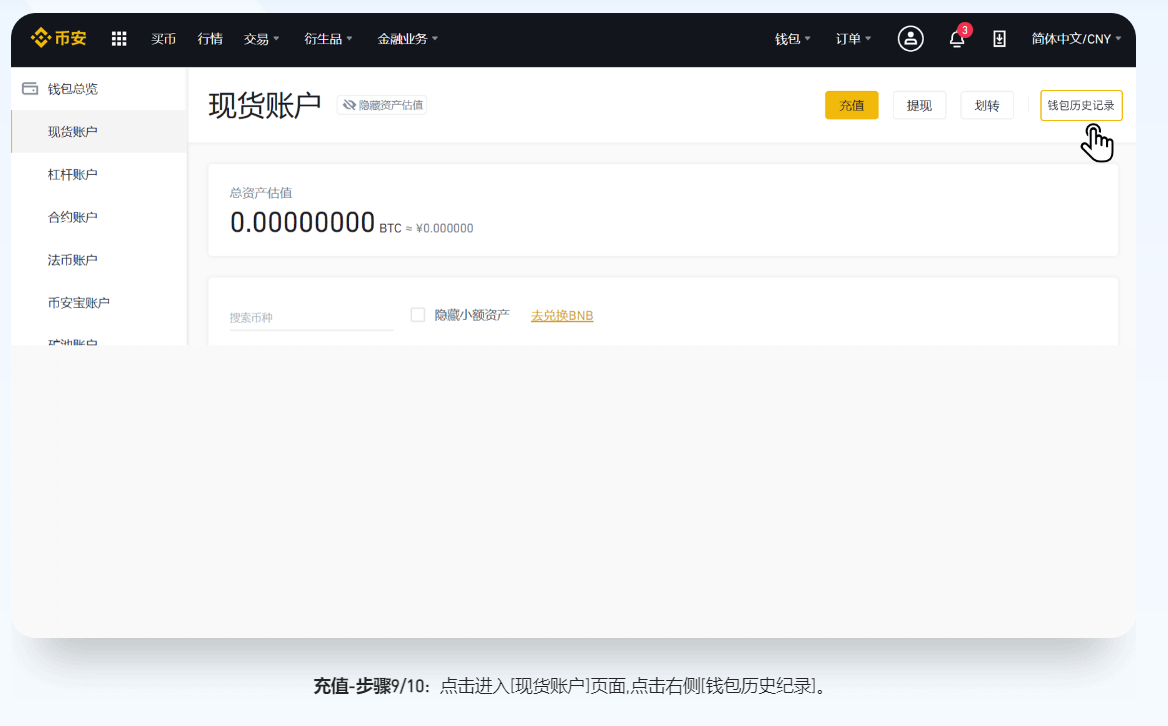The height and width of the screenshot is (726, 1168).
Task: Enable the 隐藏小额资产 checkbox
Action: coord(418,315)
